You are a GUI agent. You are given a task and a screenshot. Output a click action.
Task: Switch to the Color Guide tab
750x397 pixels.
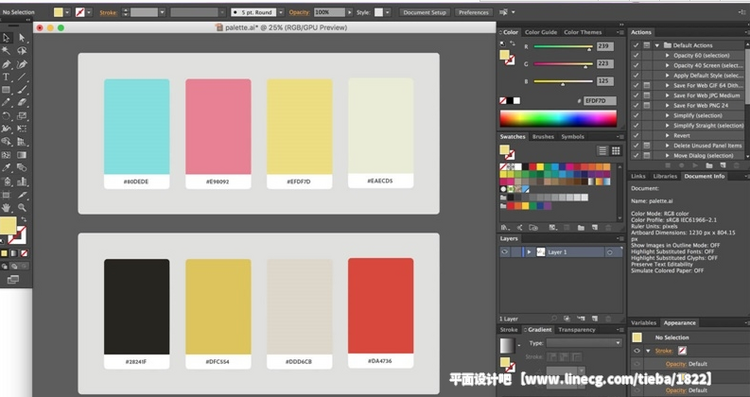540,32
